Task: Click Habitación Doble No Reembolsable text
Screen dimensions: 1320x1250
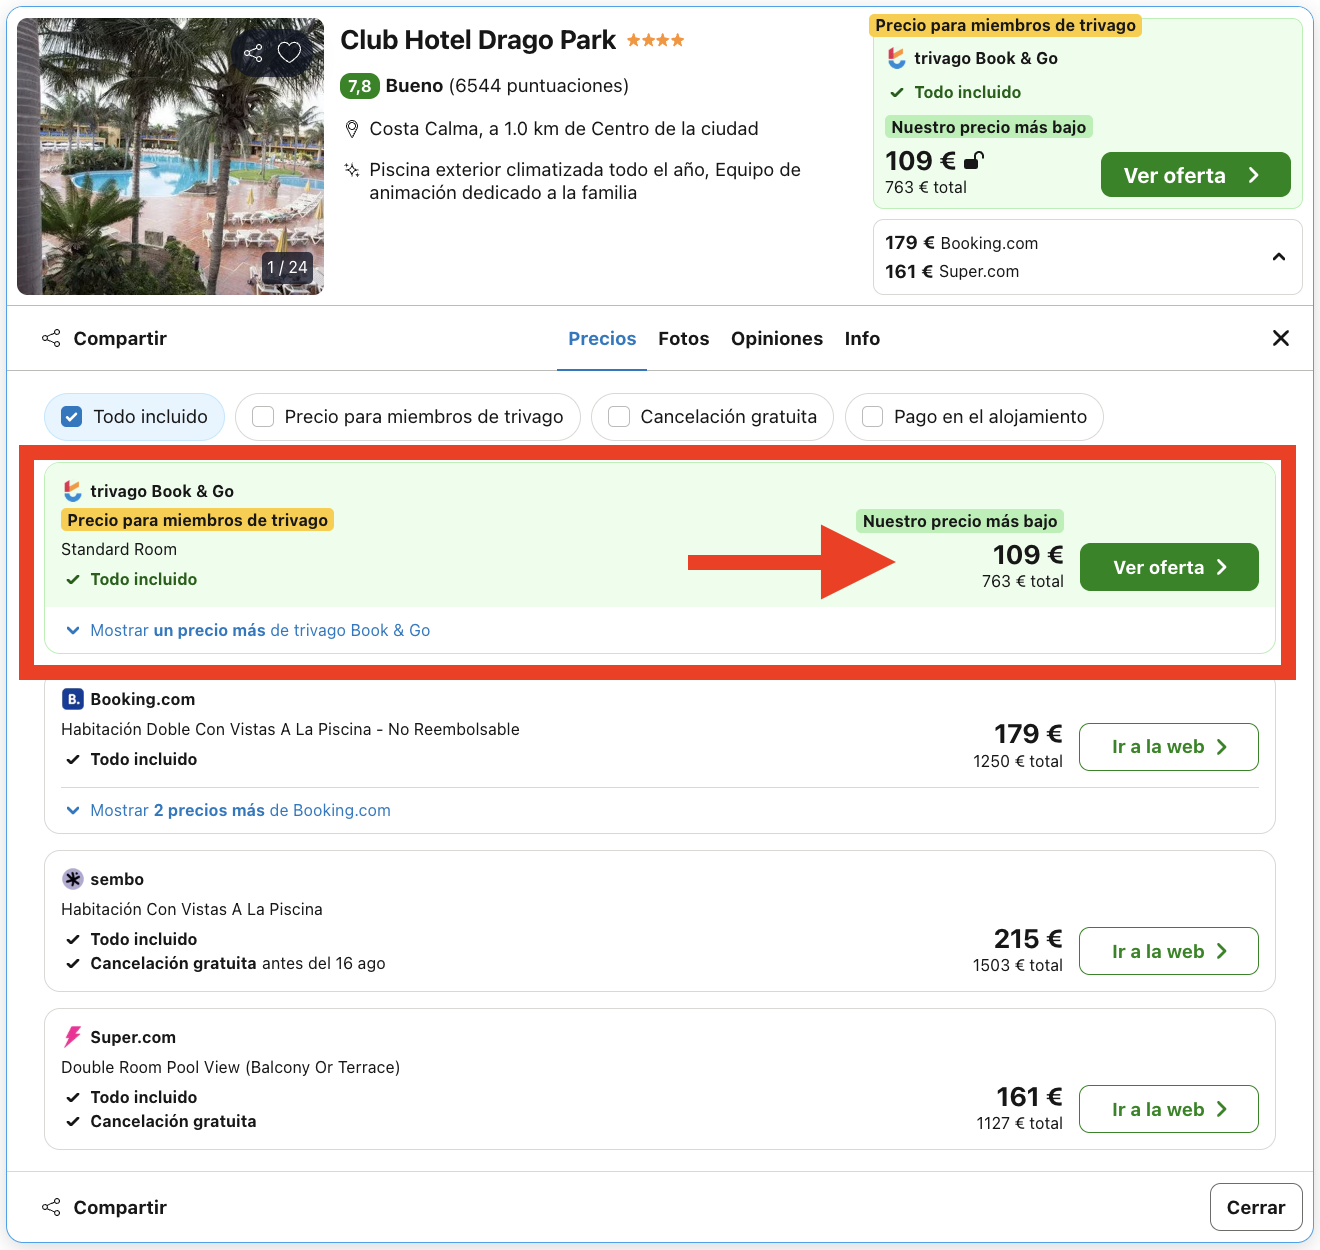Action: [x=290, y=729]
